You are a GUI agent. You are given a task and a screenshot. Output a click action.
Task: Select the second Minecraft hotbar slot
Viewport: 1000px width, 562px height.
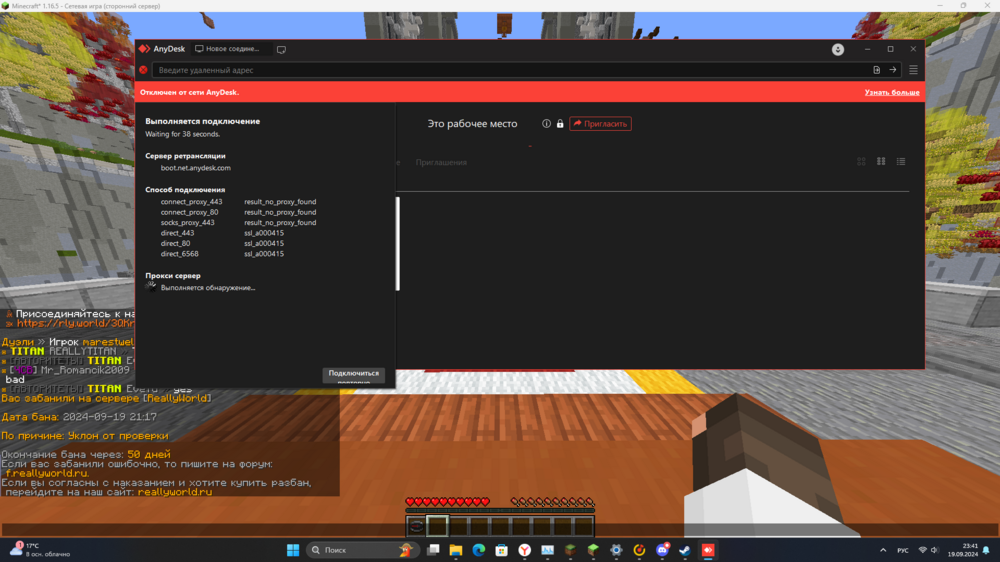click(x=438, y=526)
